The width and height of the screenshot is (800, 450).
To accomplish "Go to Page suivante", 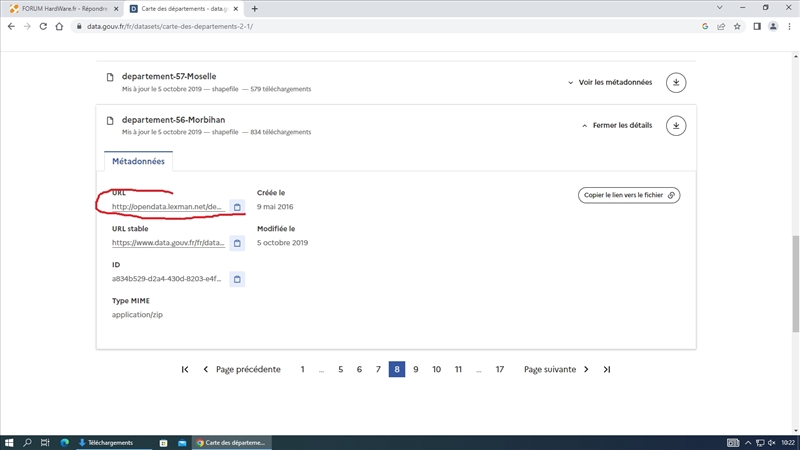I will point(556,369).
